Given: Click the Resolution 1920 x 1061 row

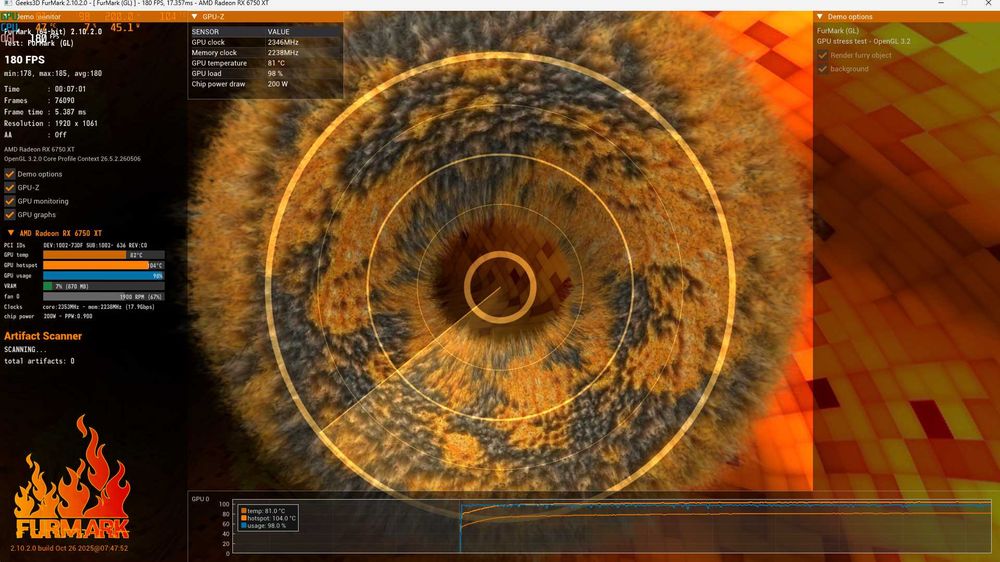Looking at the screenshot, I should pyautogui.click(x=51, y=124).
